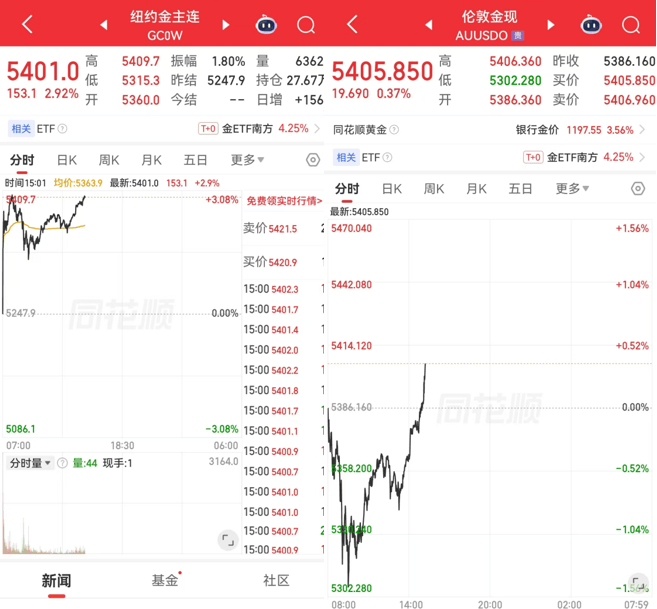Open the robot assistant beside 纽约金主连
Image resolution: width=657 pixels, height=609 pixels.
point(266,24)
